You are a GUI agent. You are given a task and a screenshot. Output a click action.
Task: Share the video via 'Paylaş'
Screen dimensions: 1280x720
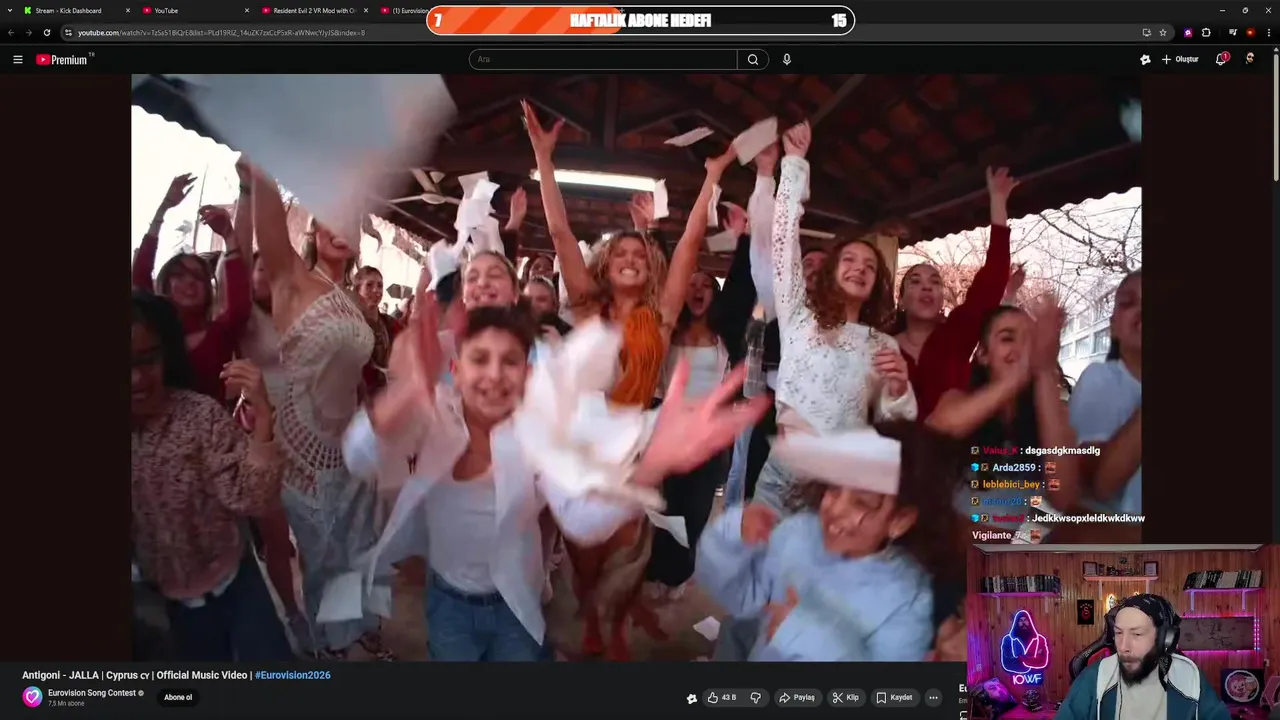pyautogui.click(x=797, y=697)
